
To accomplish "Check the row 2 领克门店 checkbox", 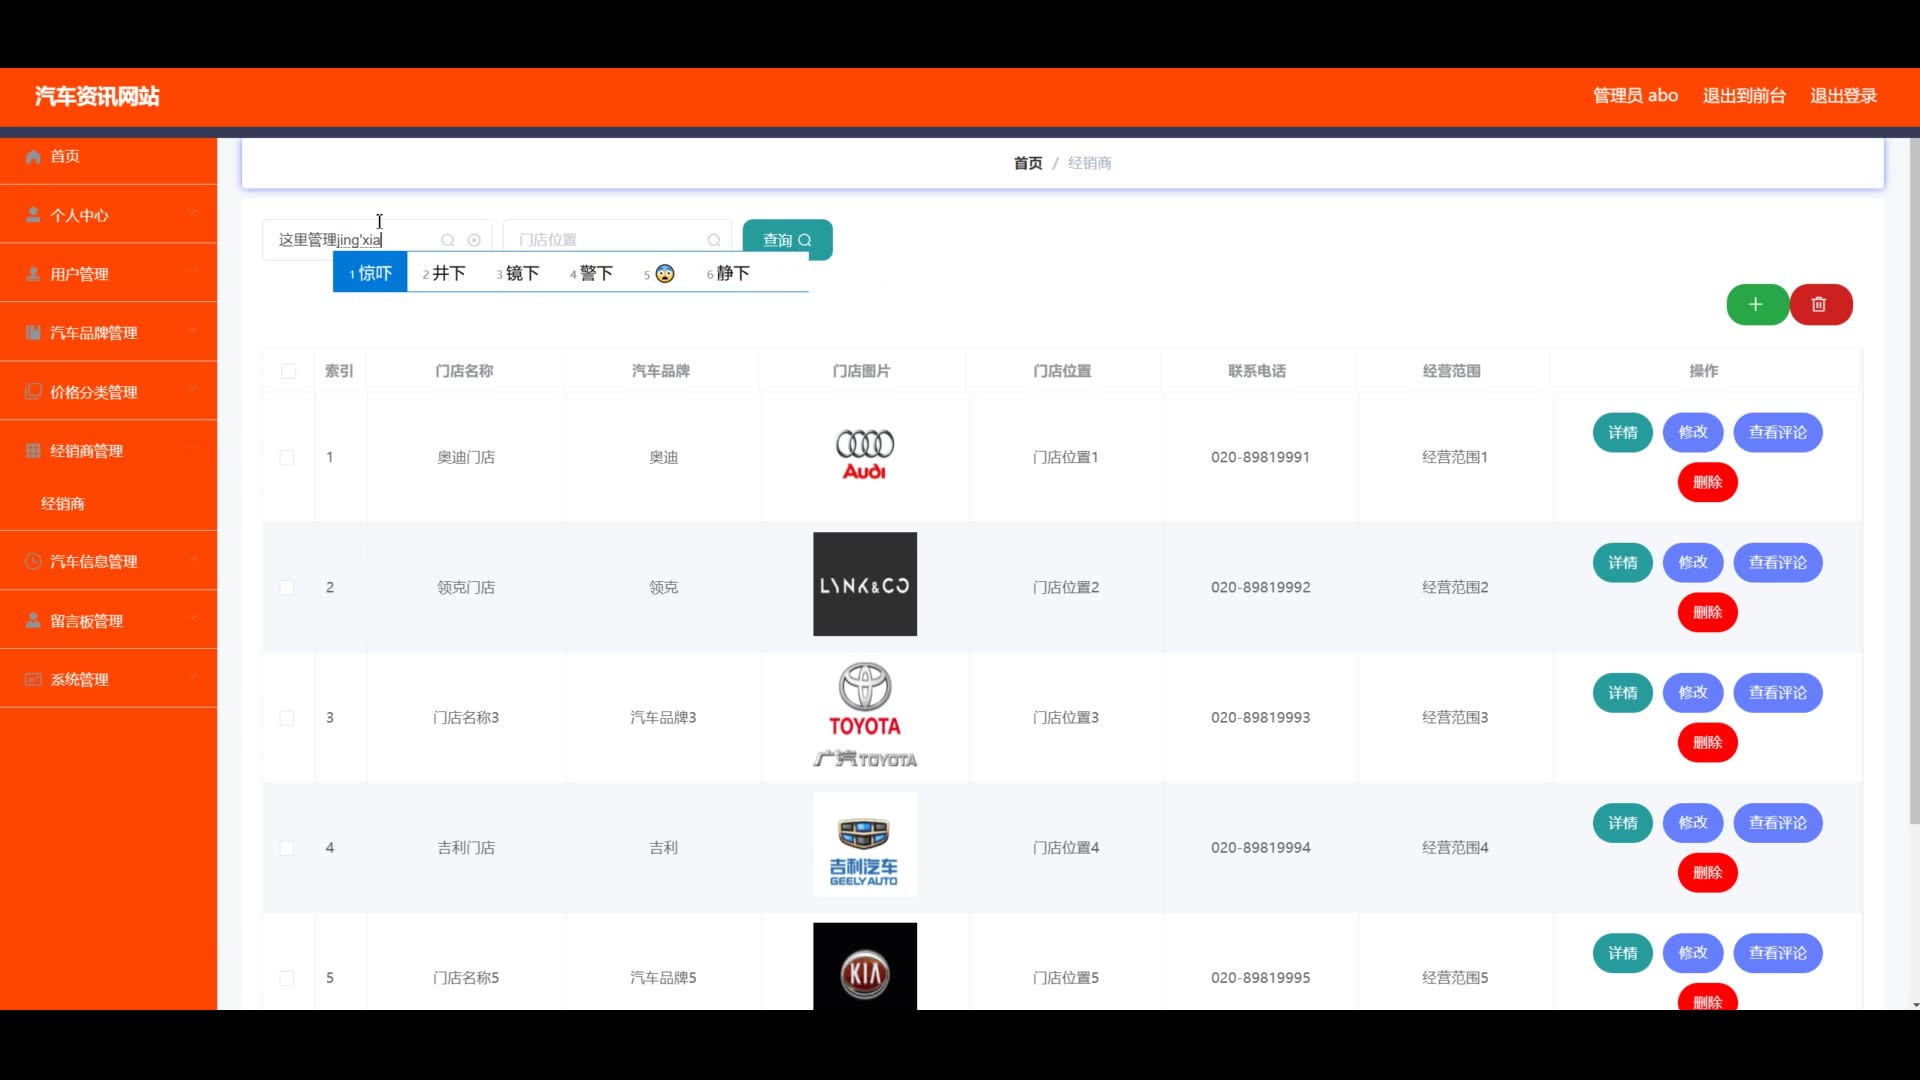I will click(x=287, y=587).
